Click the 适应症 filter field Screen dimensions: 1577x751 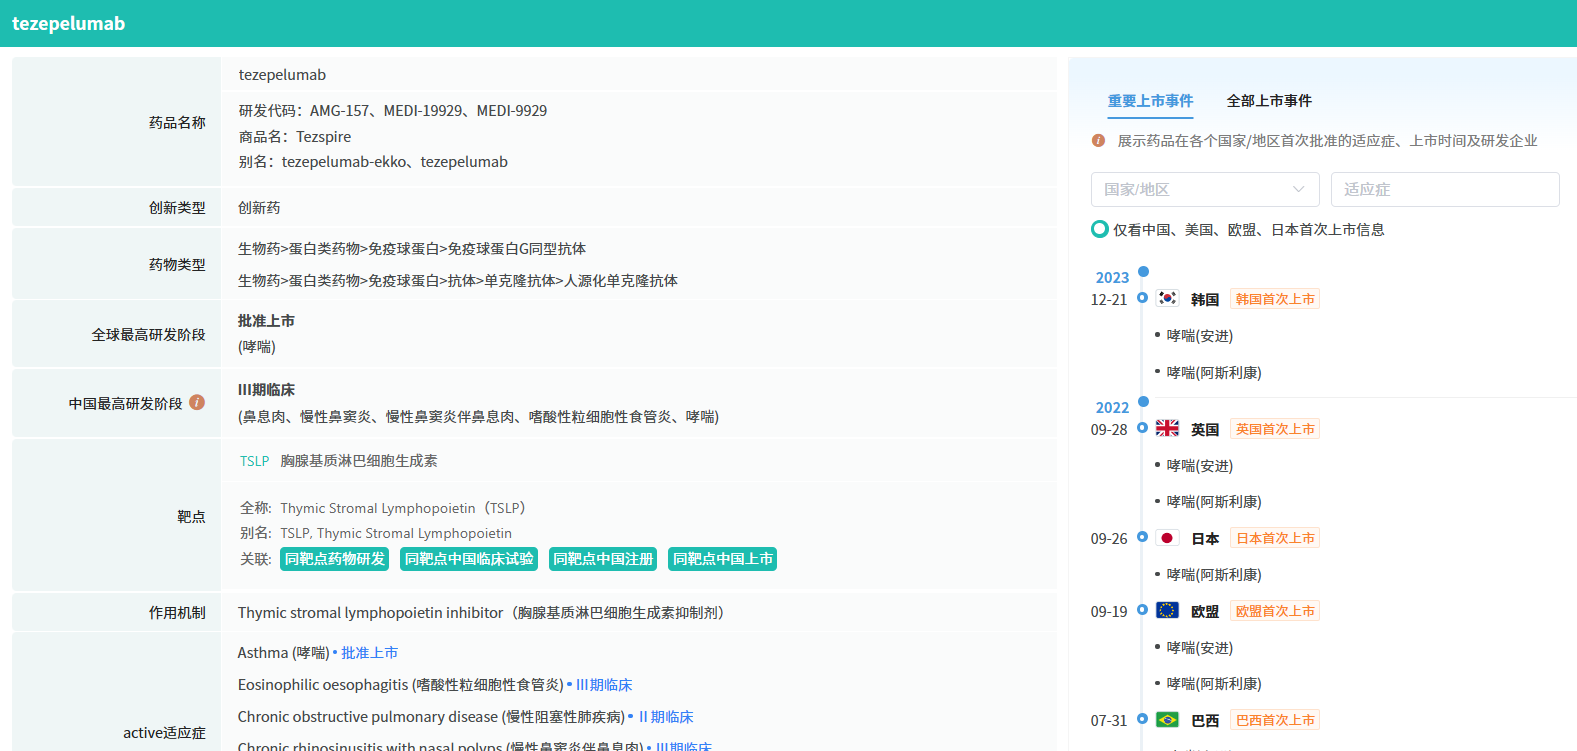tap(1444, 189)
